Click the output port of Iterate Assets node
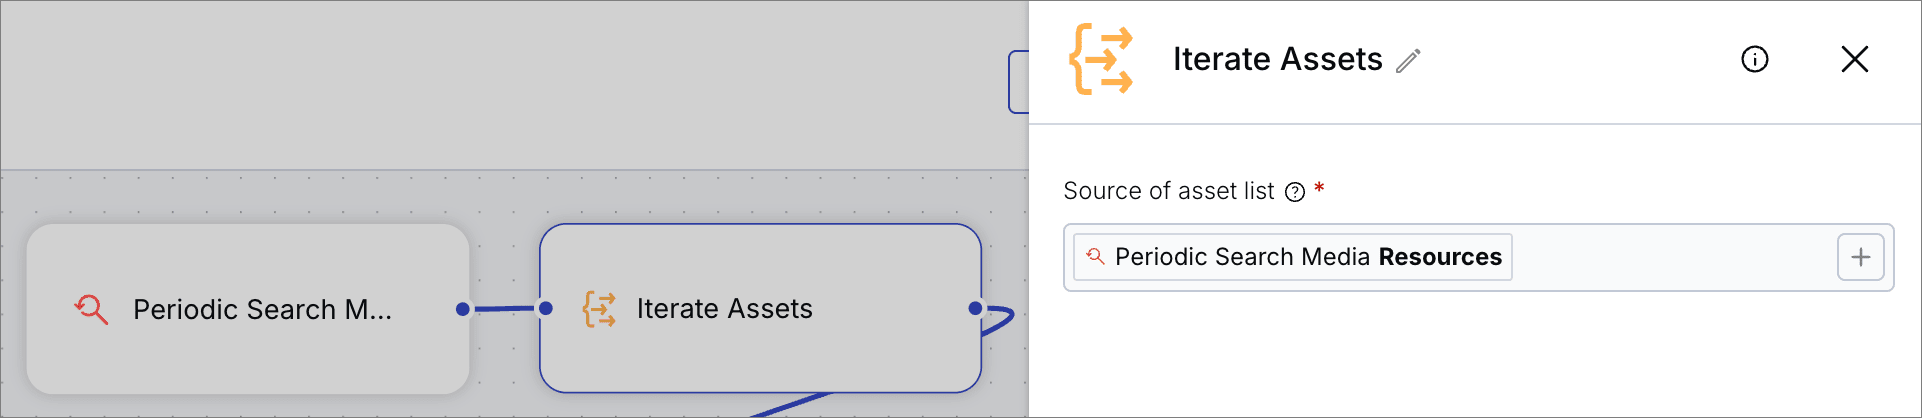 tap(975, 308)
